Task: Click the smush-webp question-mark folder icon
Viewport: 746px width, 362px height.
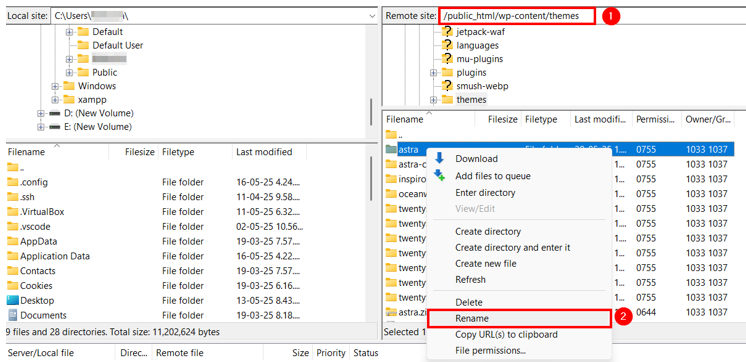Action: (447, 86)
